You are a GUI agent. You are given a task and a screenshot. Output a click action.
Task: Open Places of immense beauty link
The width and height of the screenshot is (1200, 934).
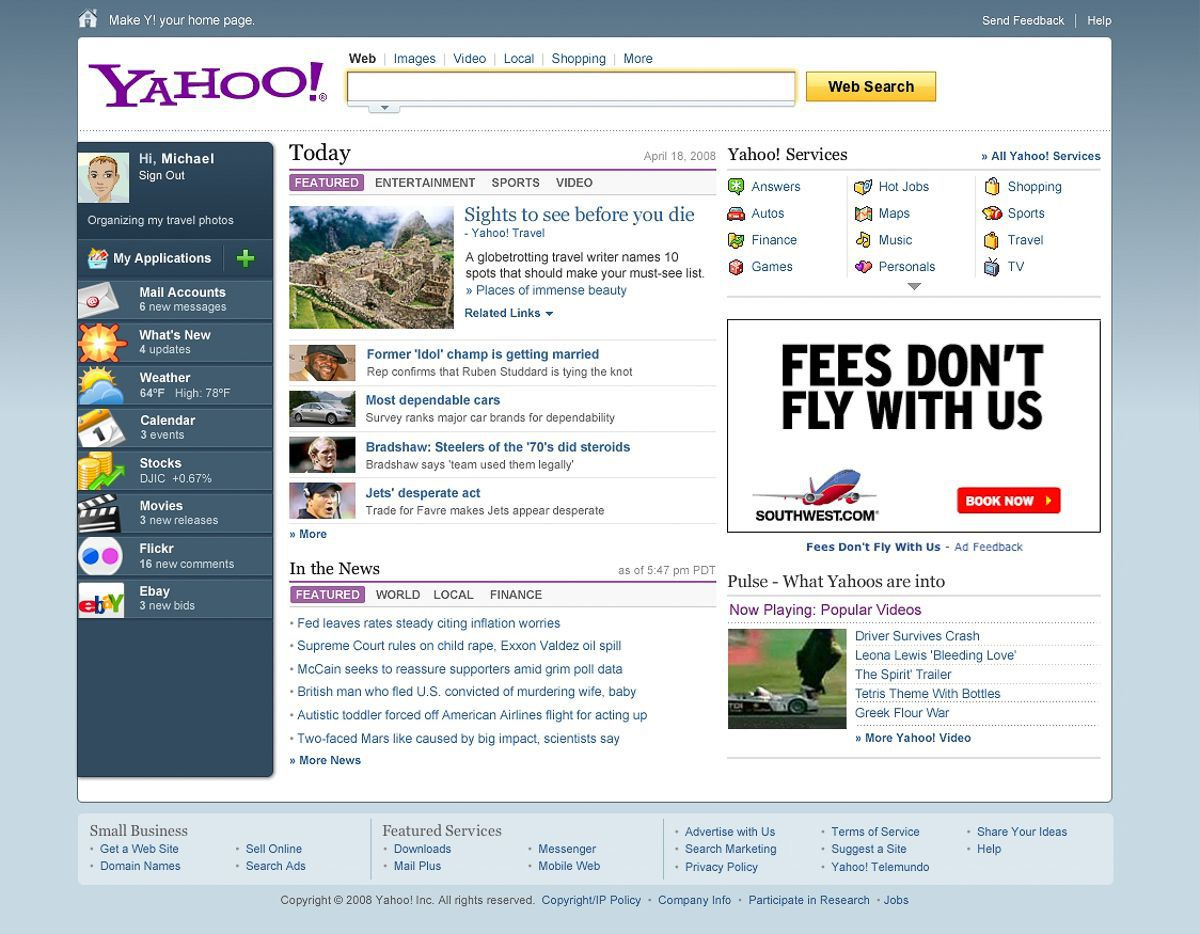coord(546,291)
